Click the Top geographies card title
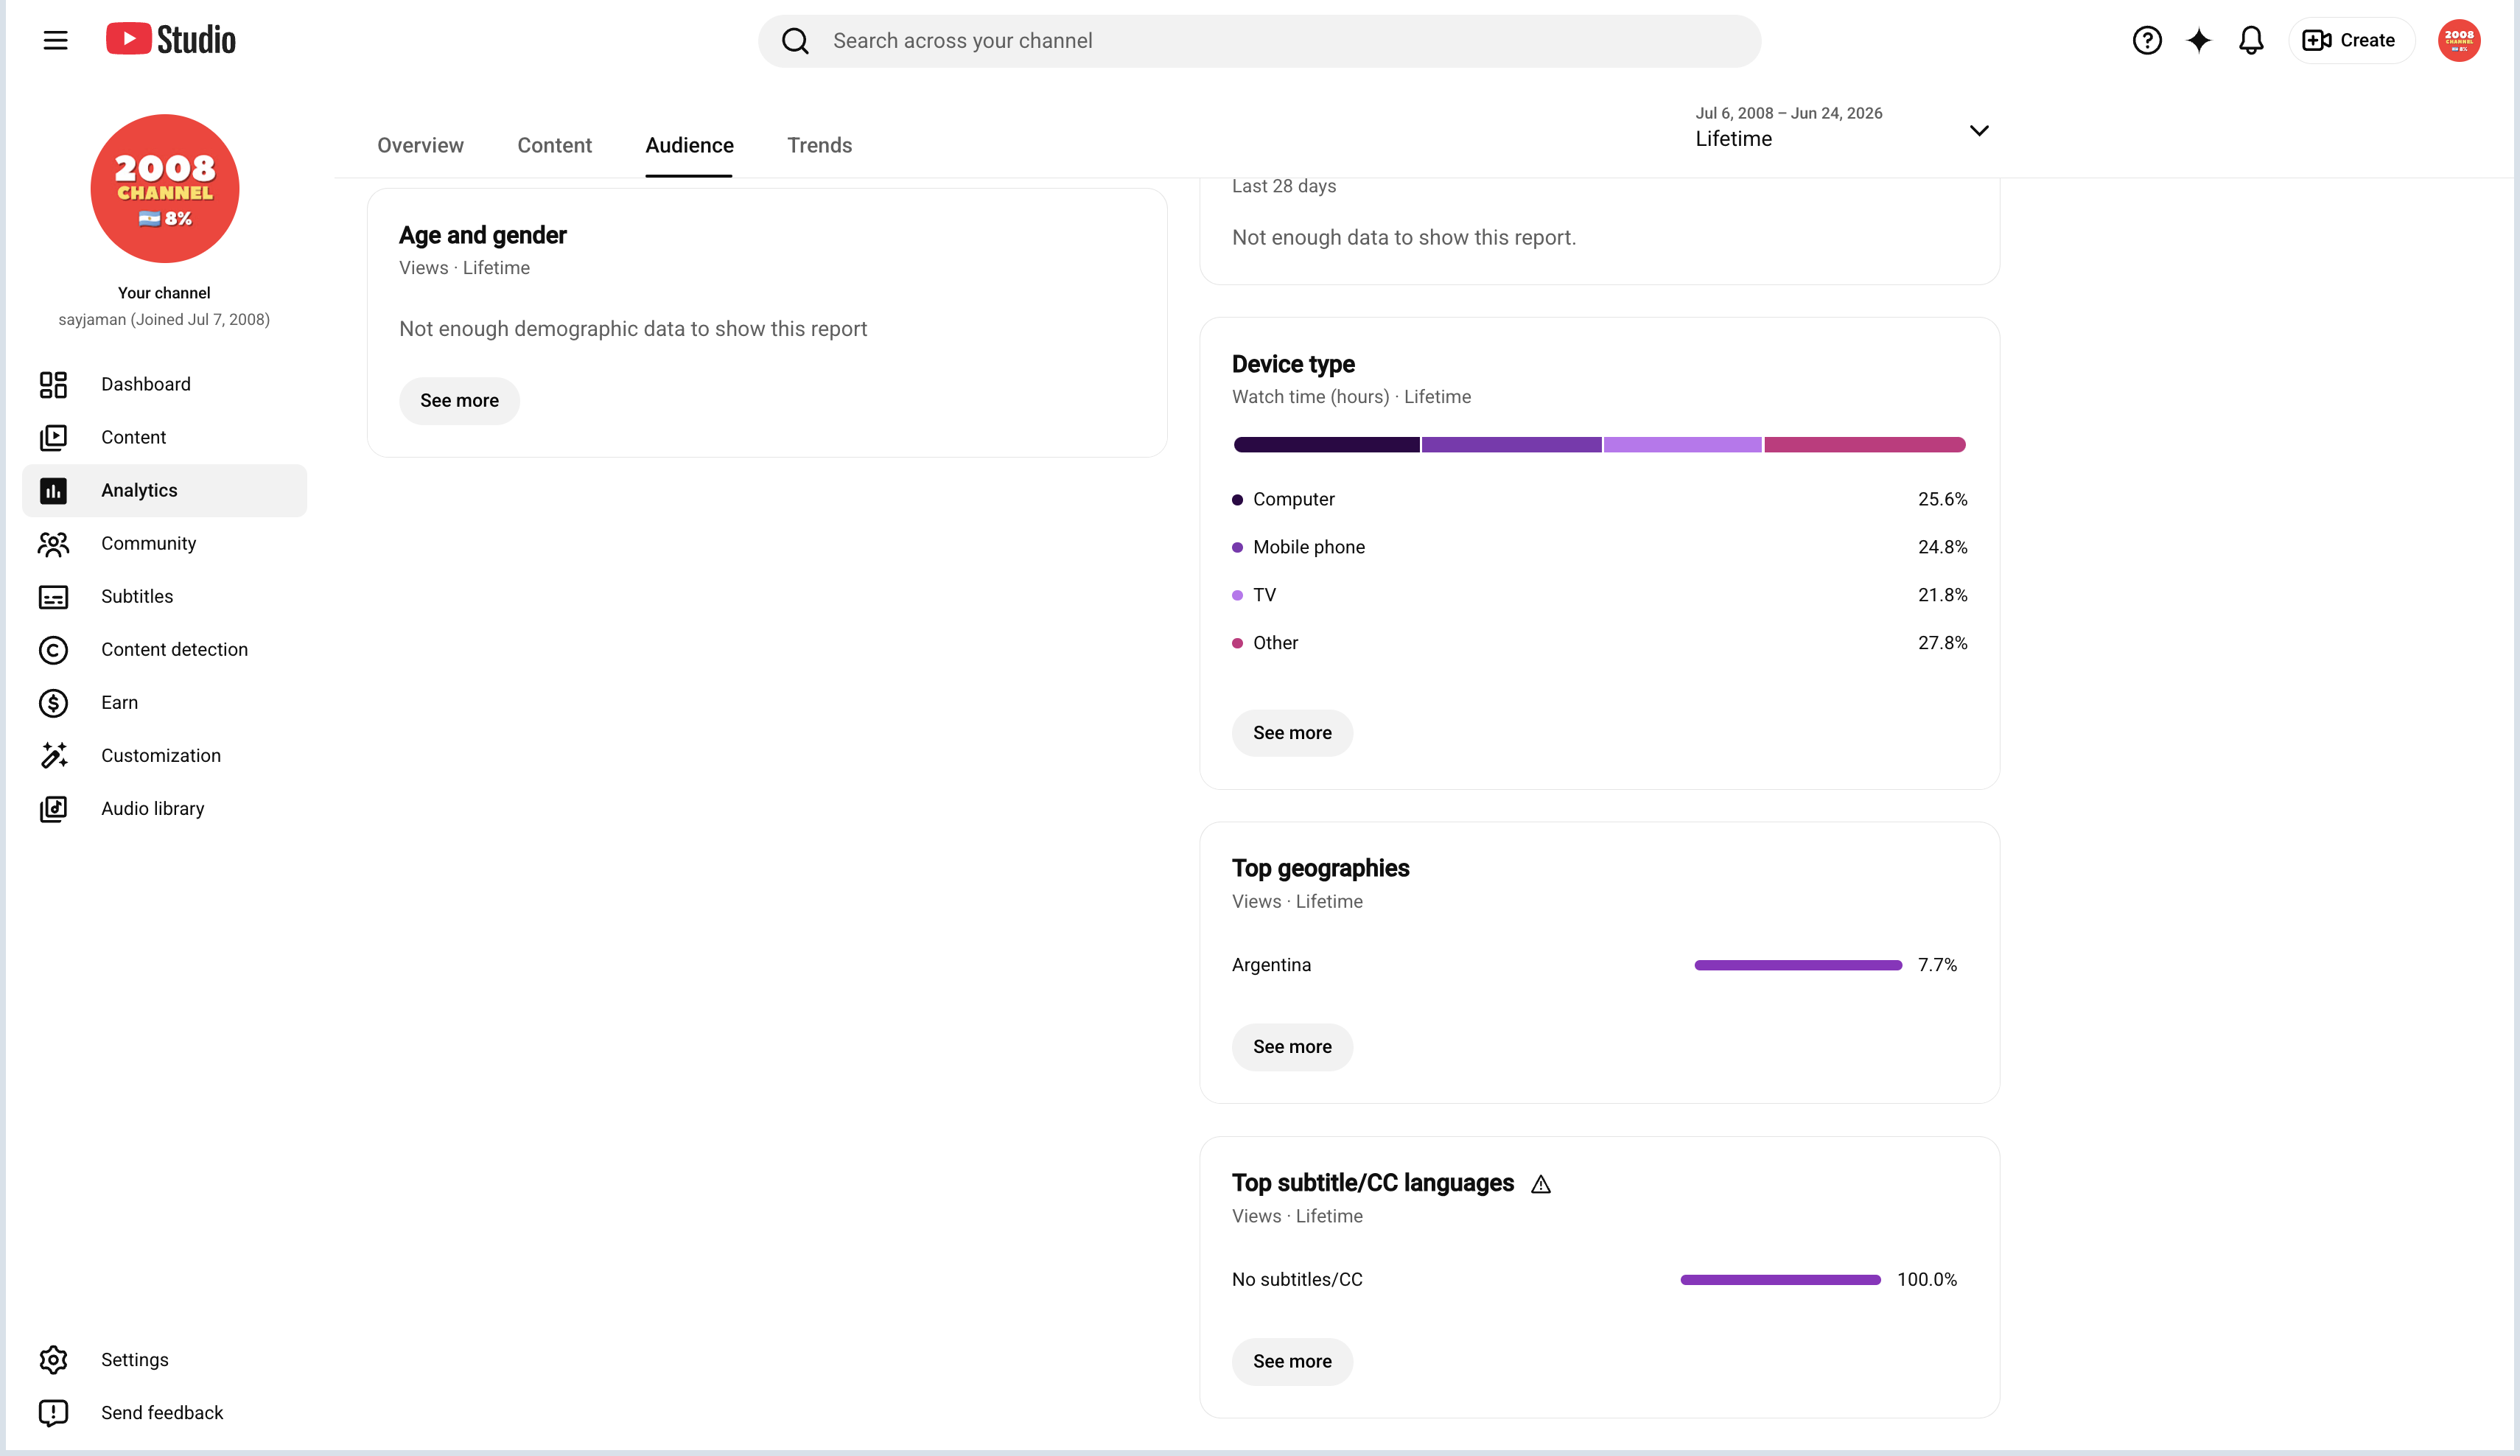 point(1320,869)
